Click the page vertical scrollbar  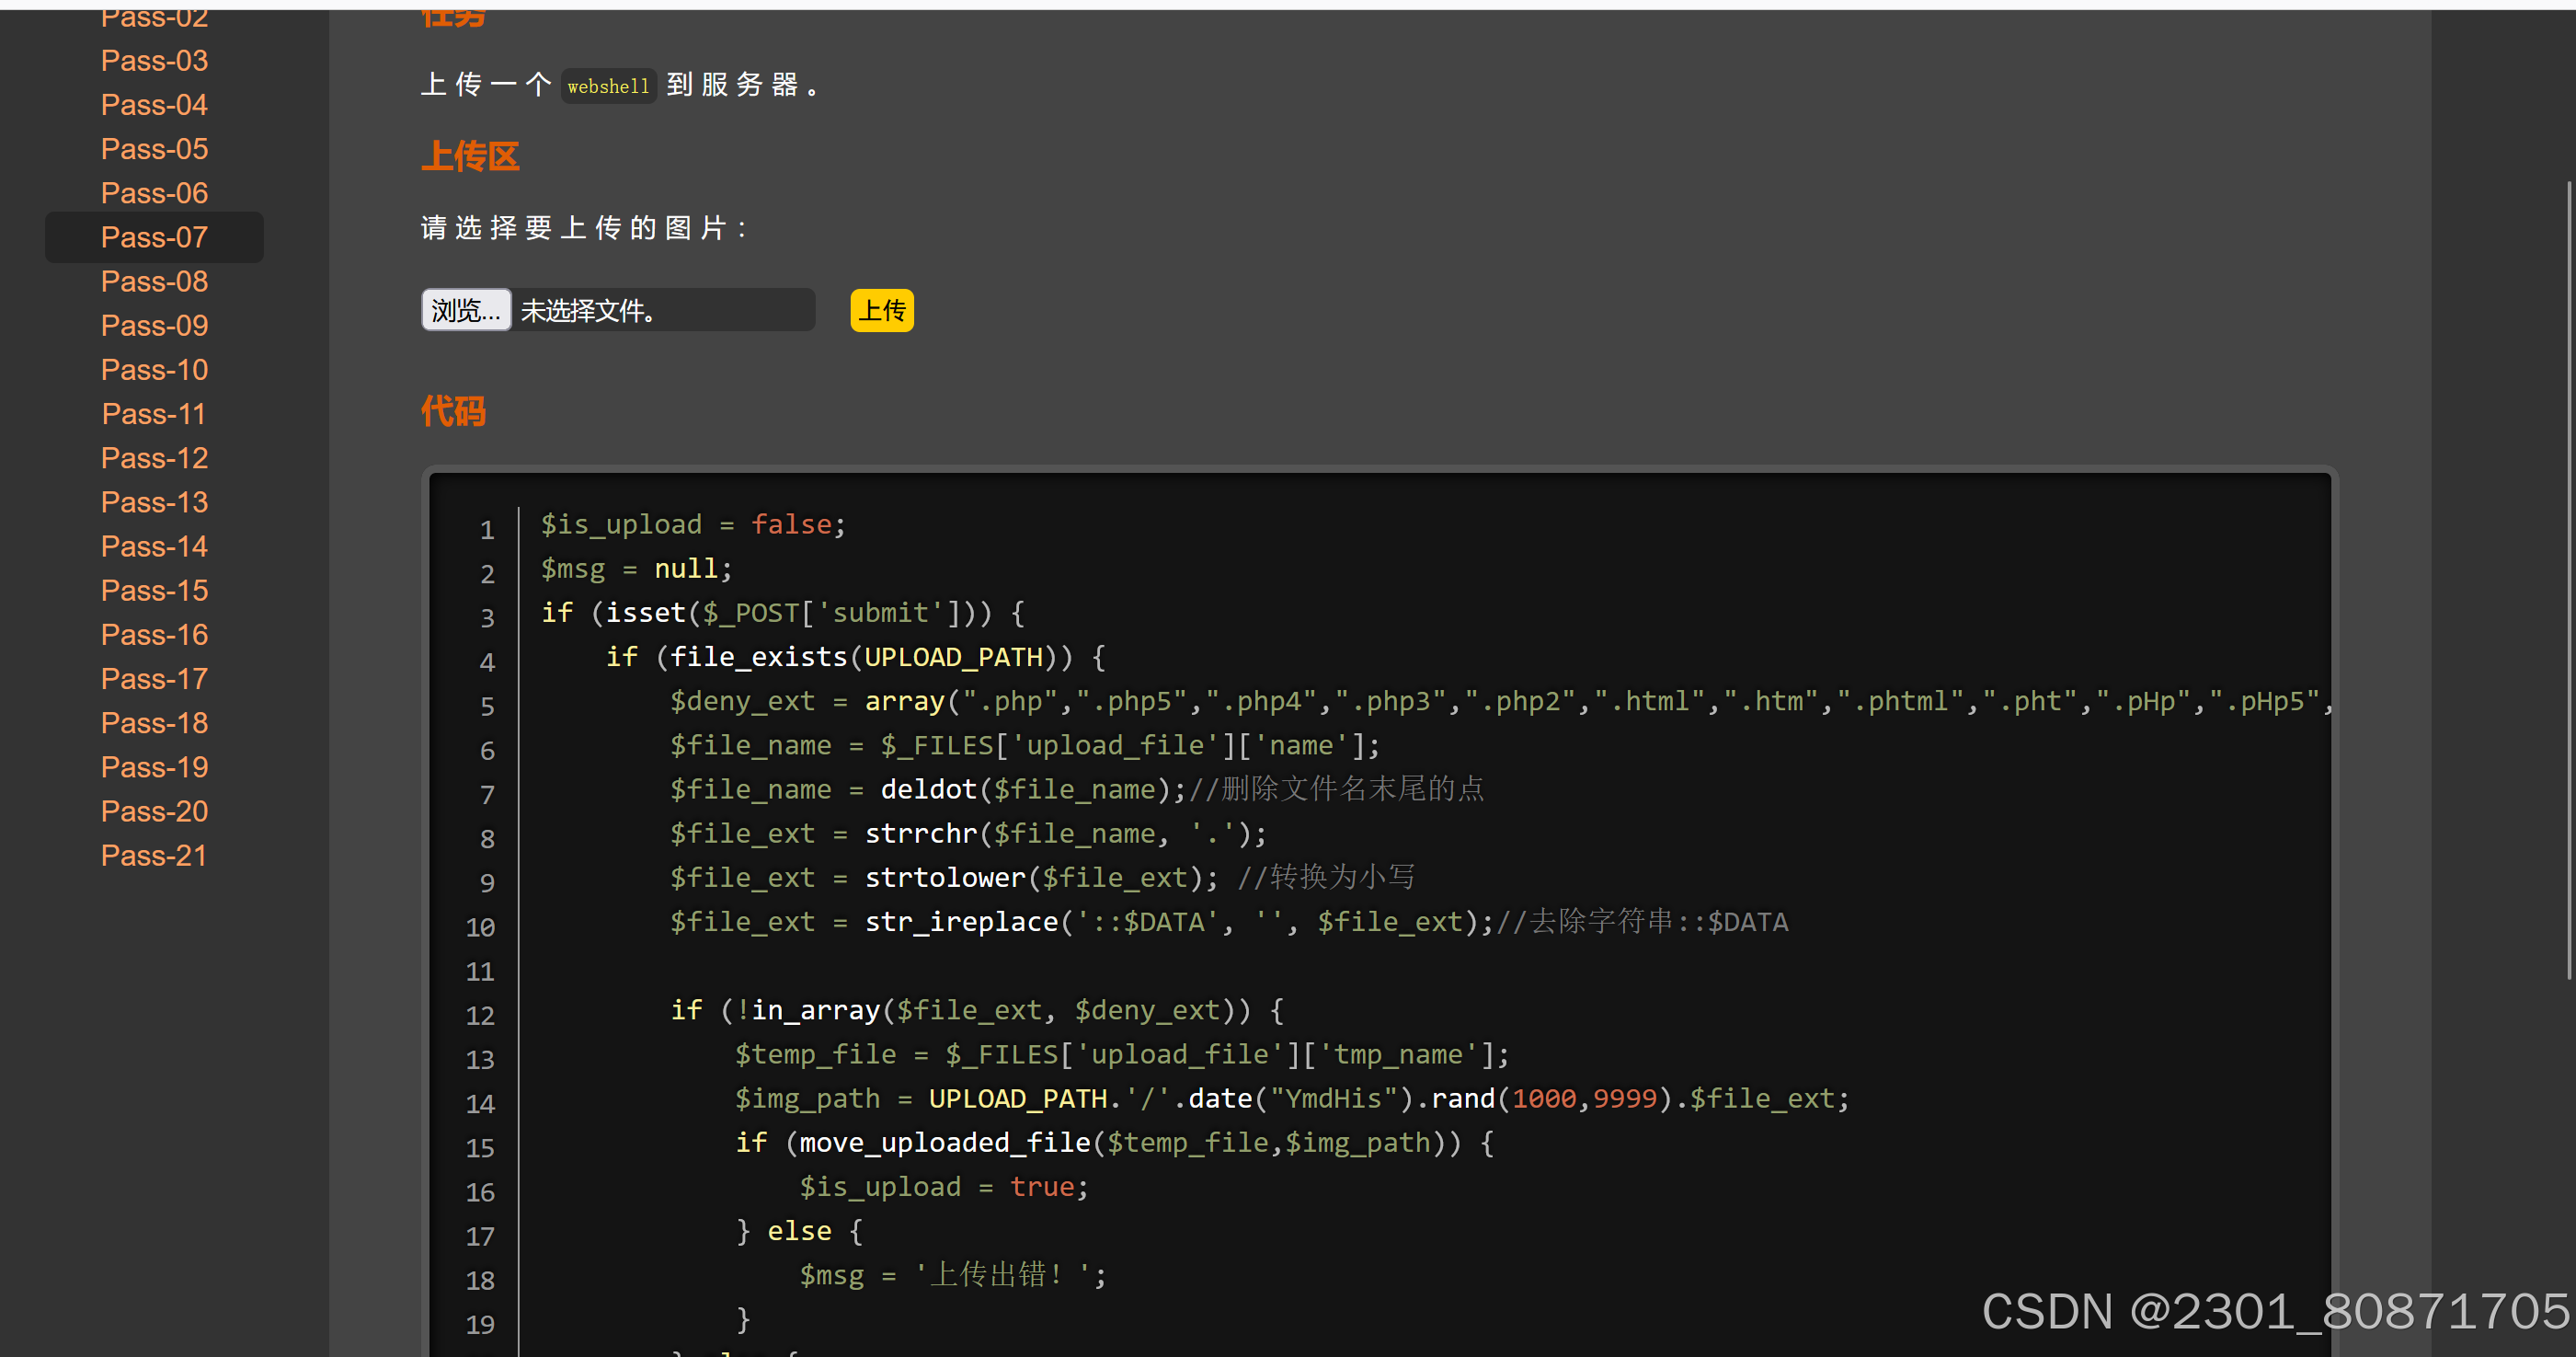pyautogui.click(x=2568, y=580)
